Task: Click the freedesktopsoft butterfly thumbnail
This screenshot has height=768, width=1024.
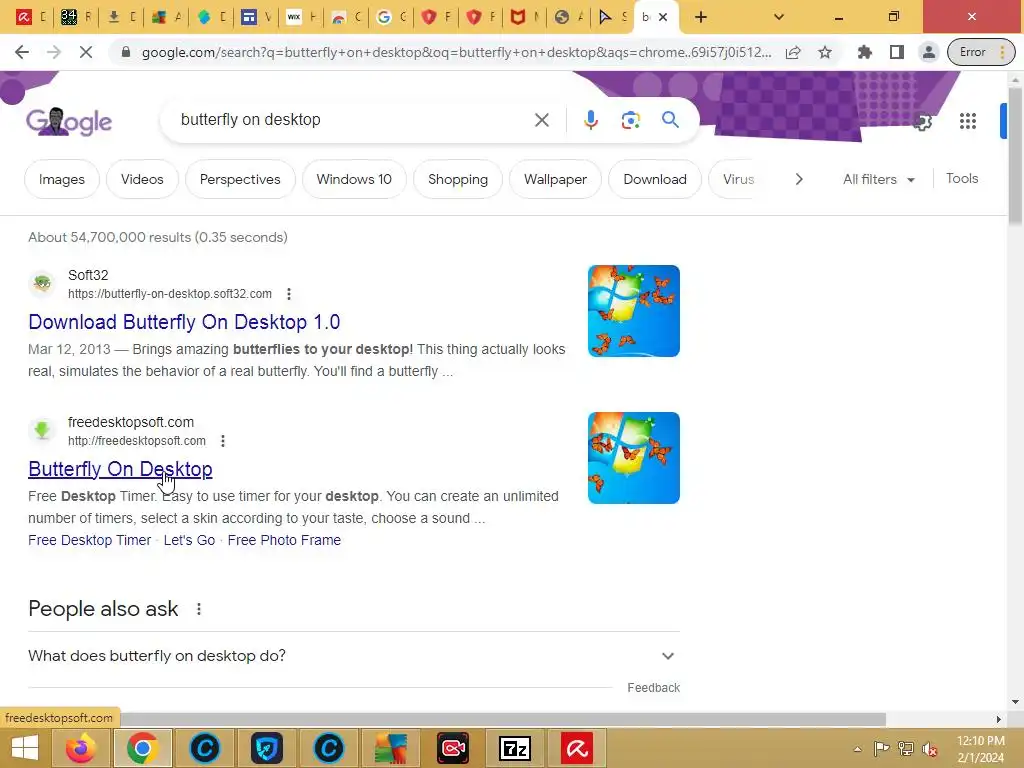Action: point(633,458)
